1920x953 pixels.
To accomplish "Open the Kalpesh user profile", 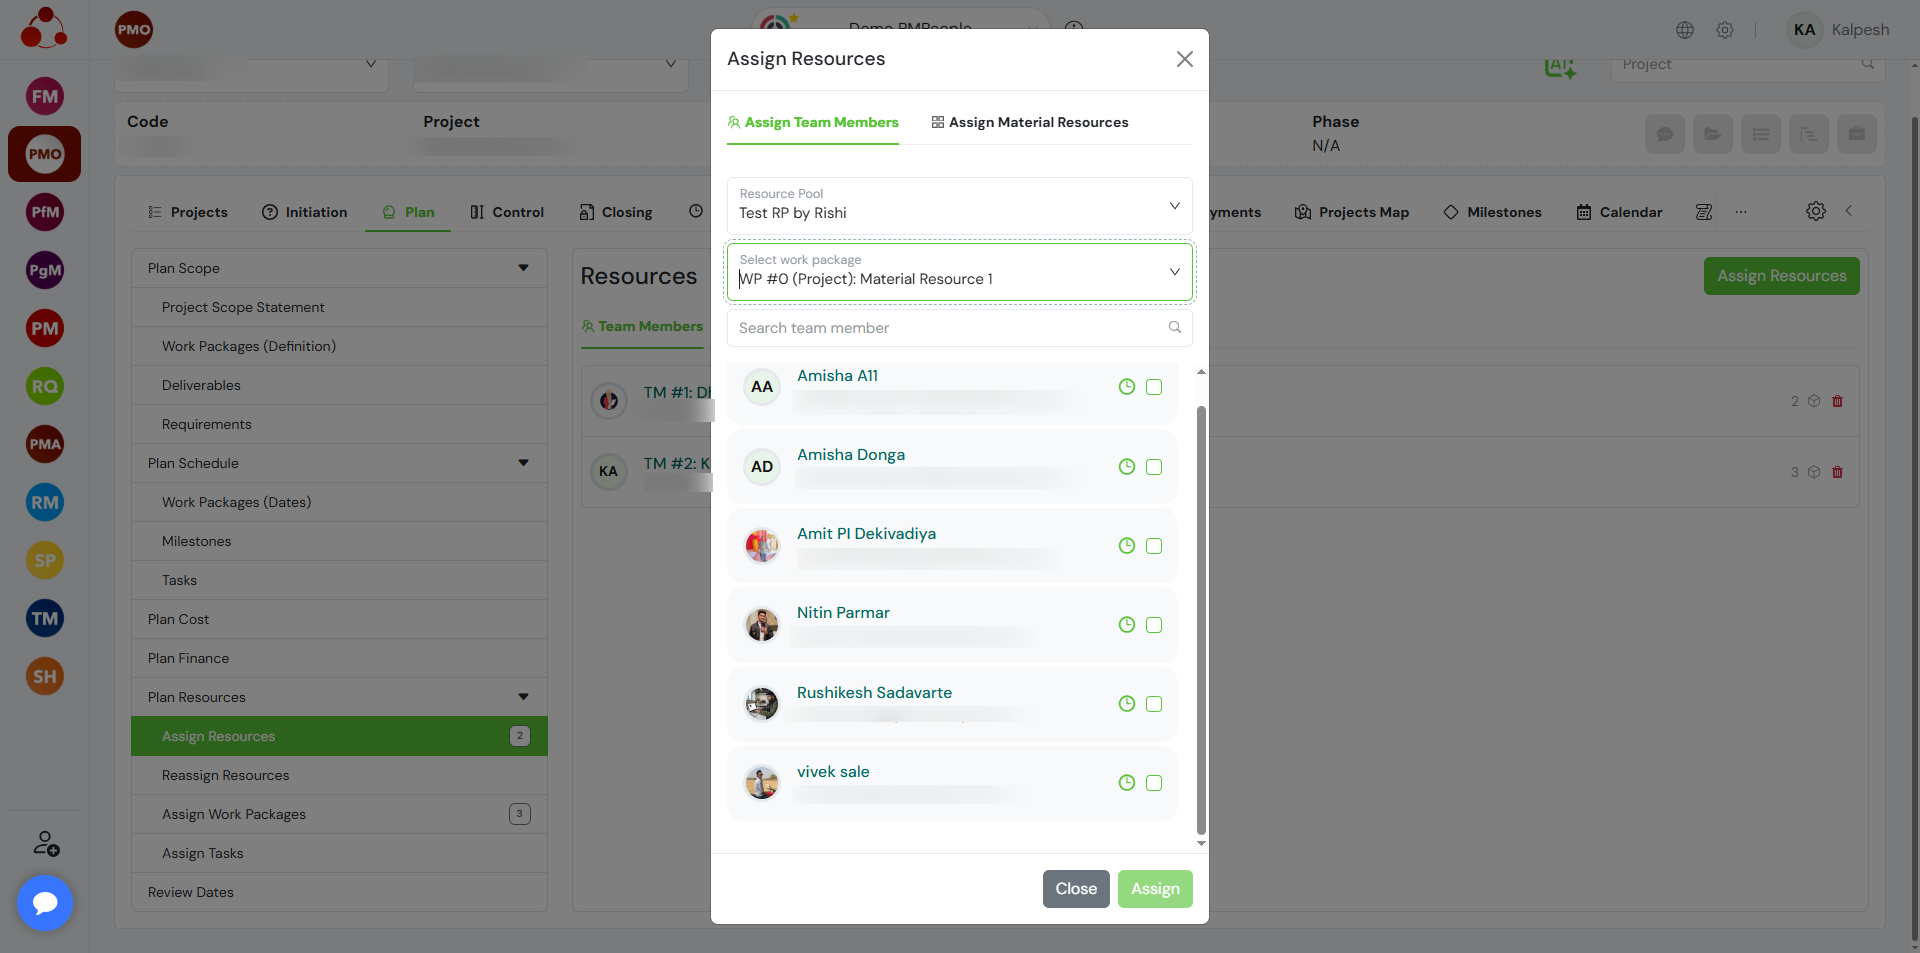I will click(x=1838, y=30).
